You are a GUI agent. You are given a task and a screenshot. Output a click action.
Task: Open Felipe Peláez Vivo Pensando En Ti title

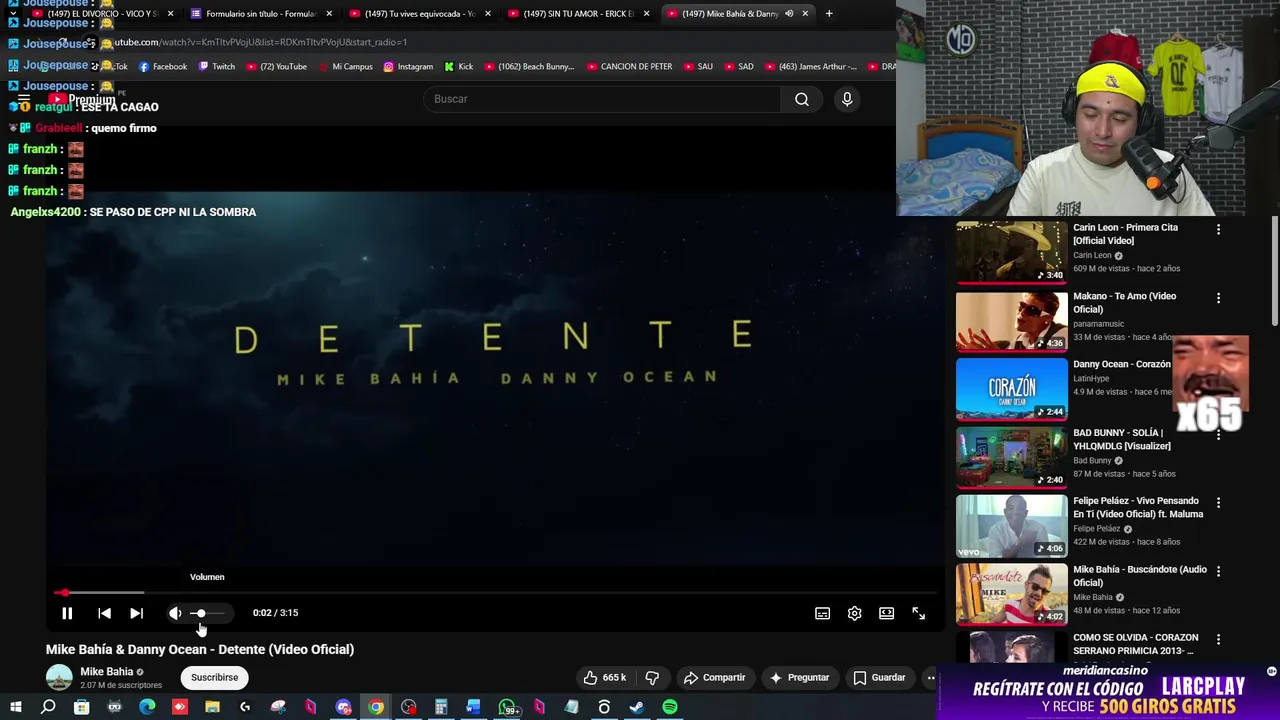tap(1138, 507)
